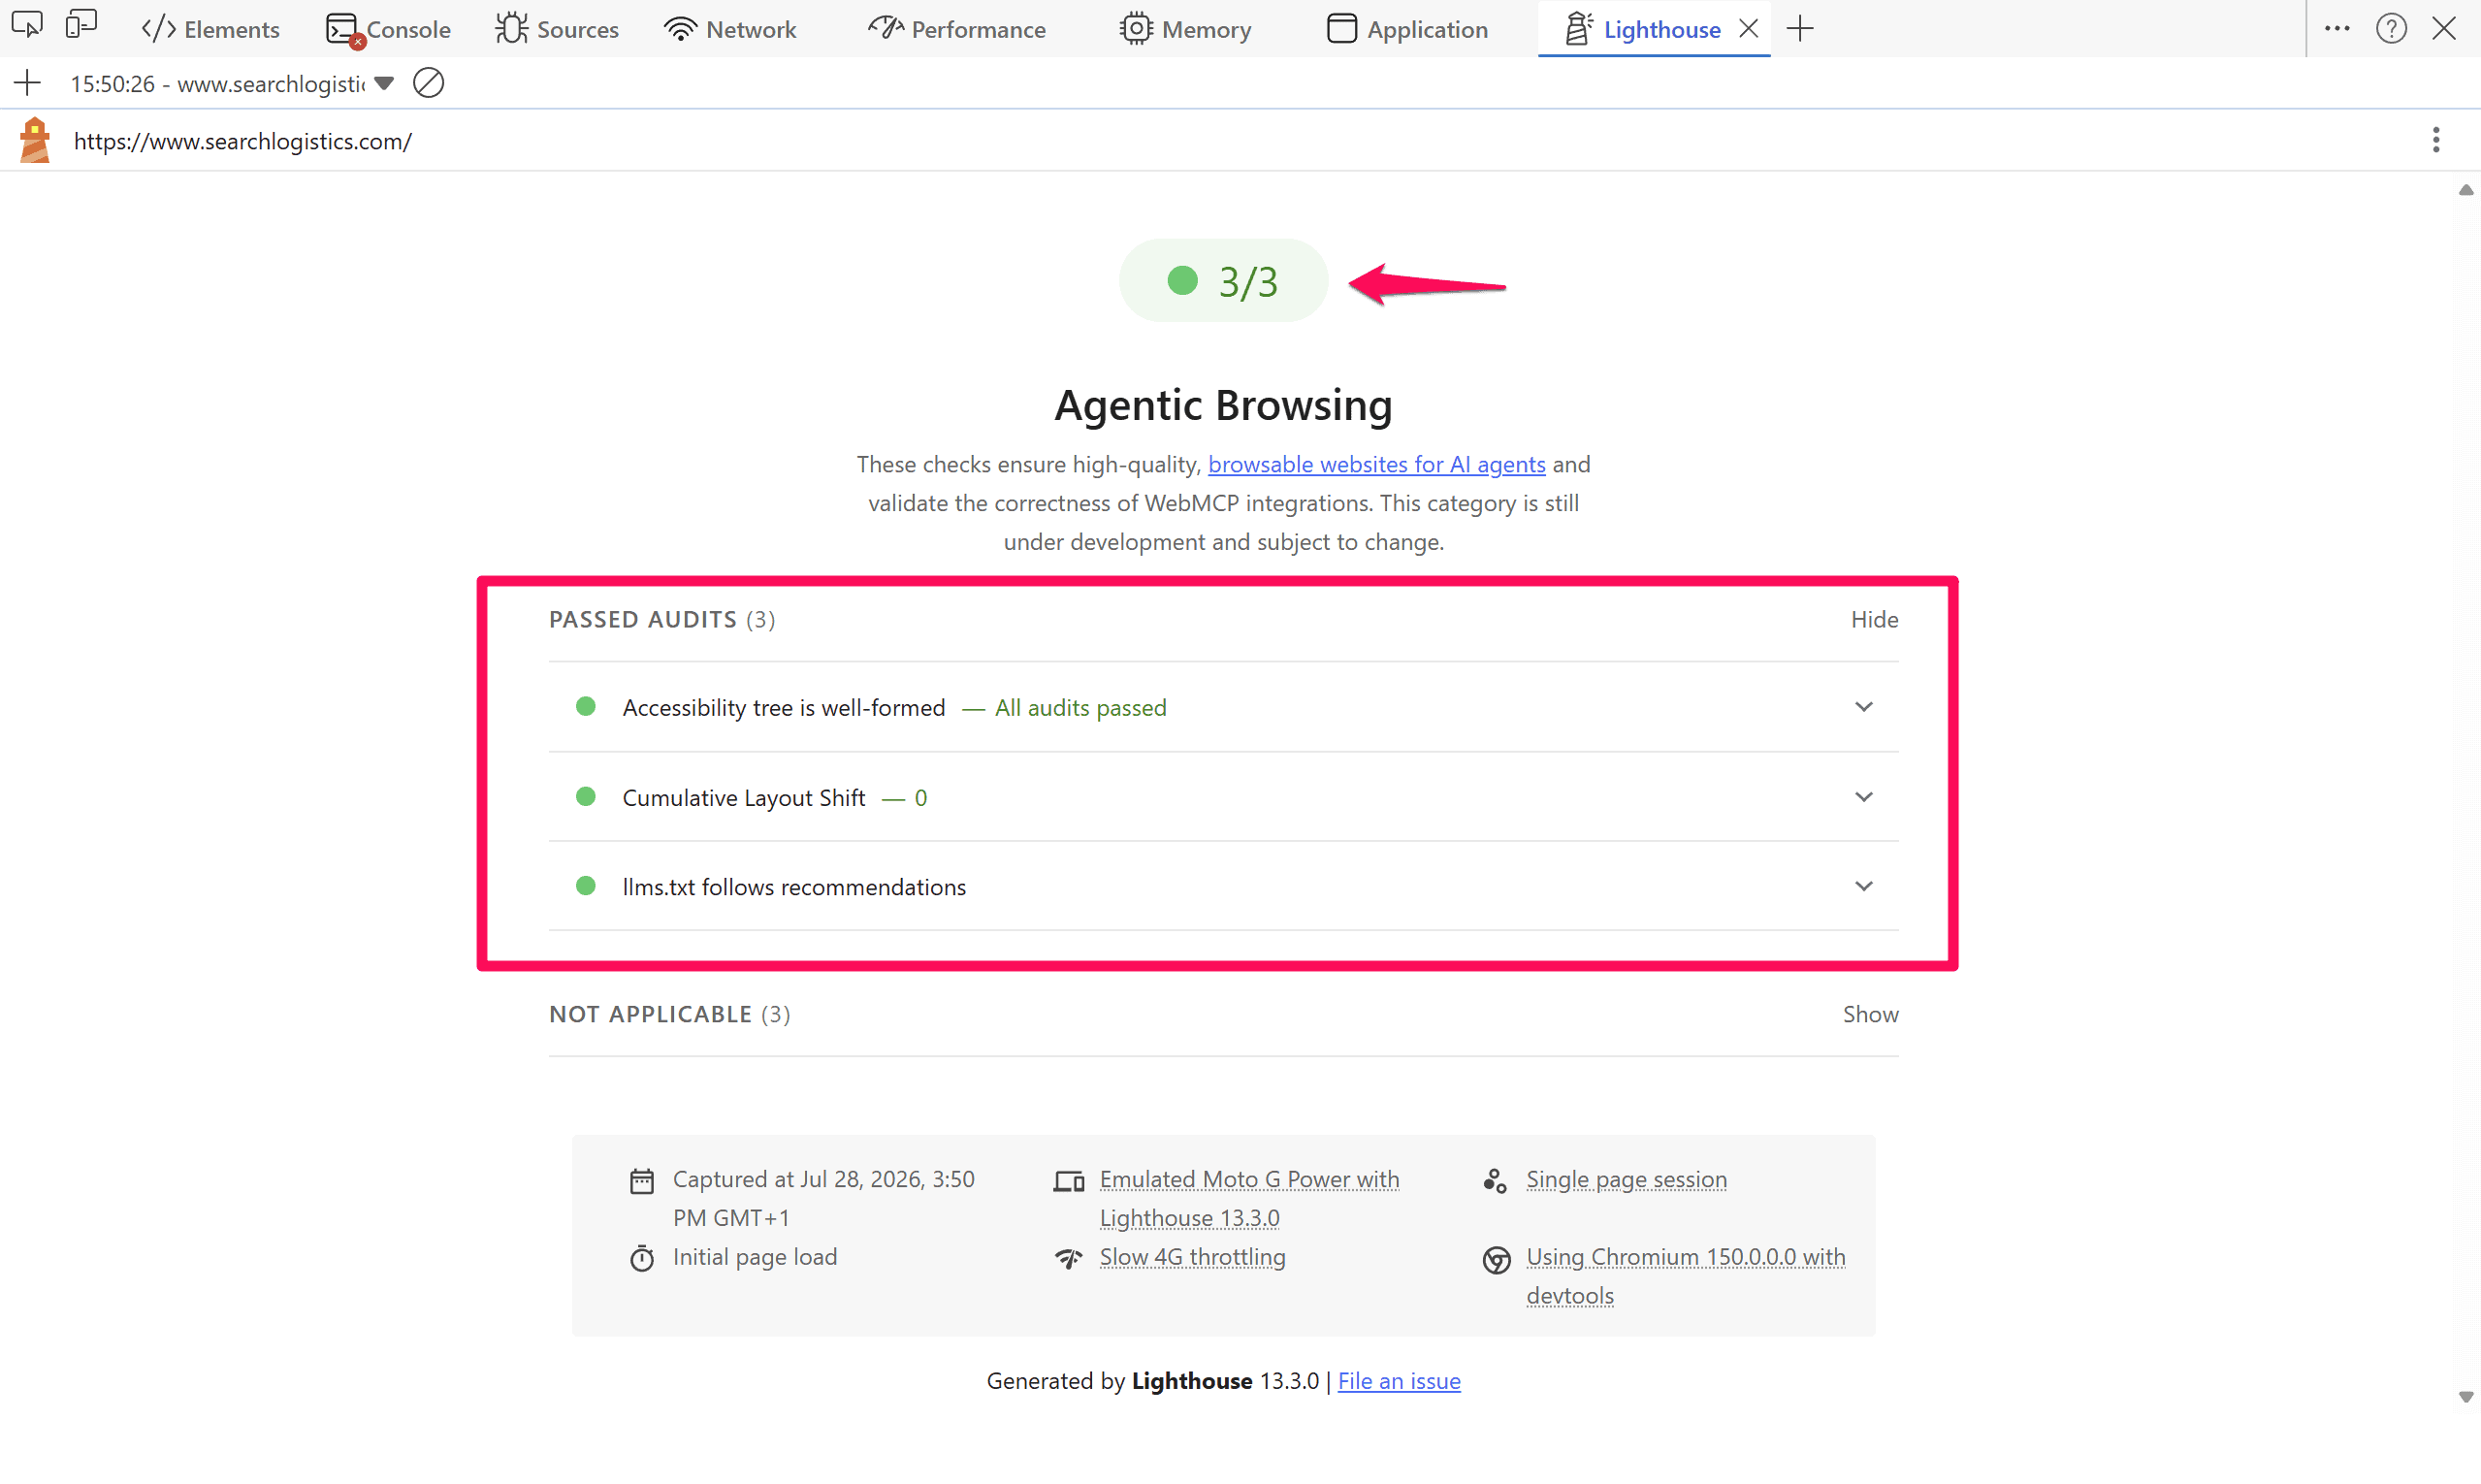
Task: Open the DevTools help icon
Action: coord(2391,28)
